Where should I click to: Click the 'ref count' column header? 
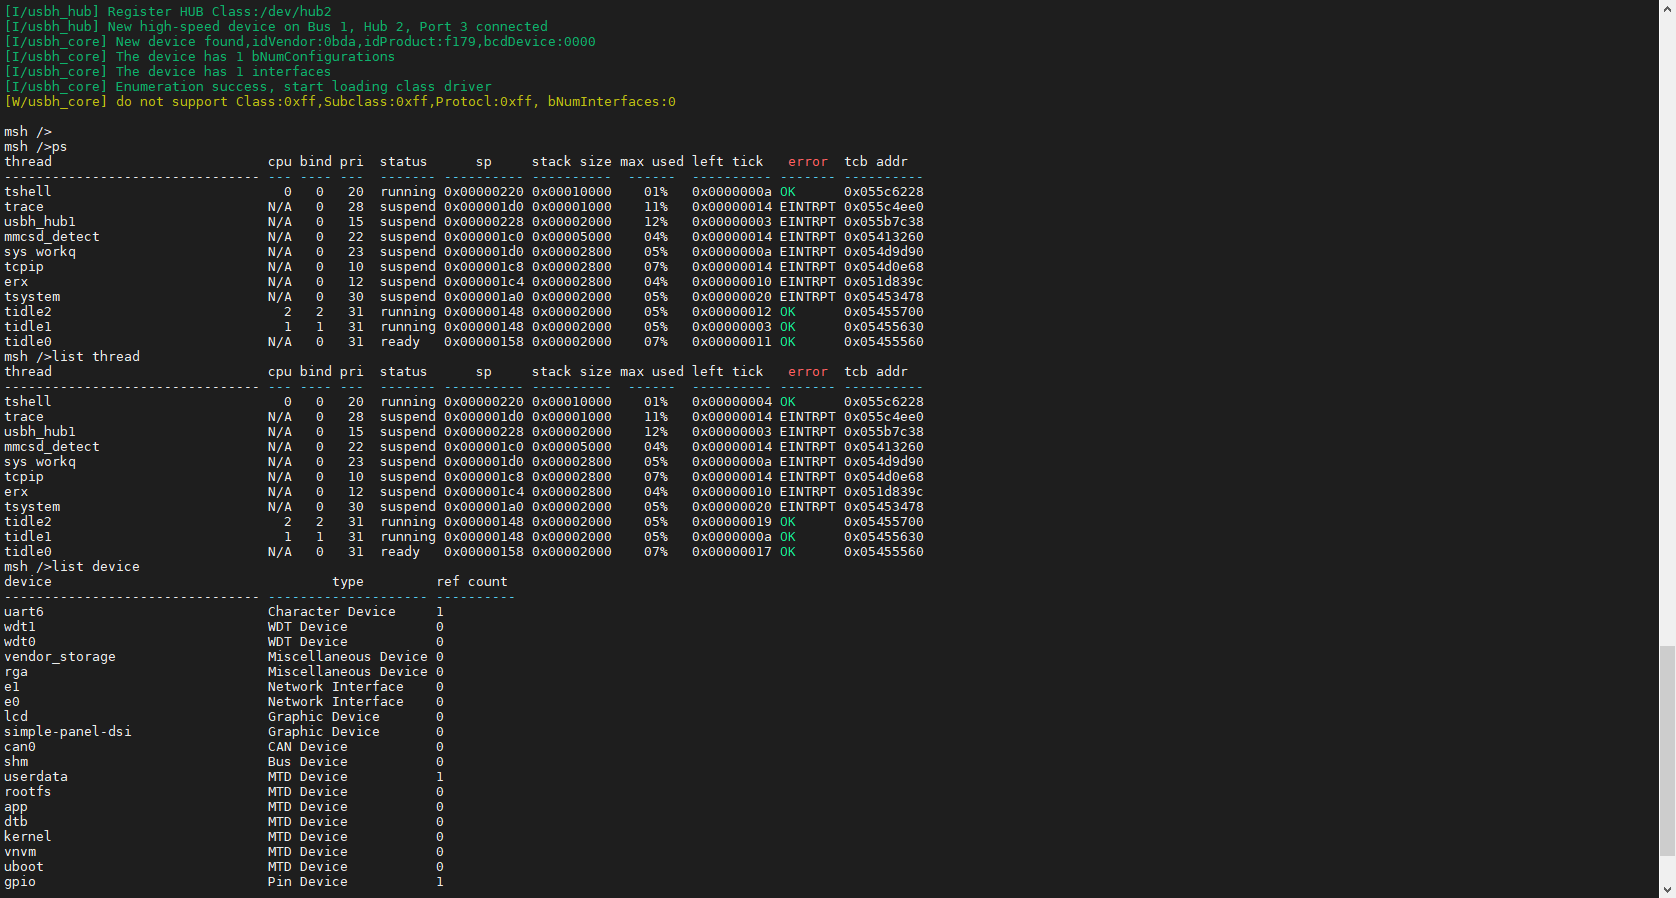tap(472, 581)
